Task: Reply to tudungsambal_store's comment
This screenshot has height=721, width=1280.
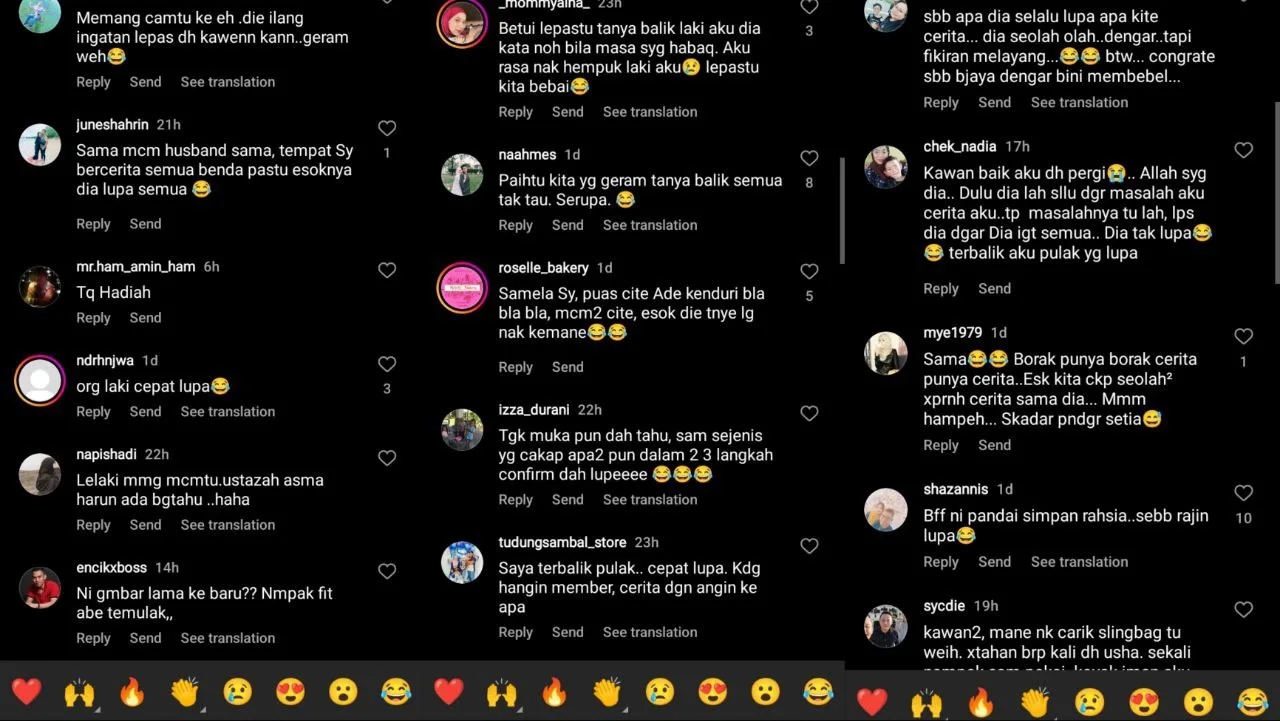Action: (515, 632)
